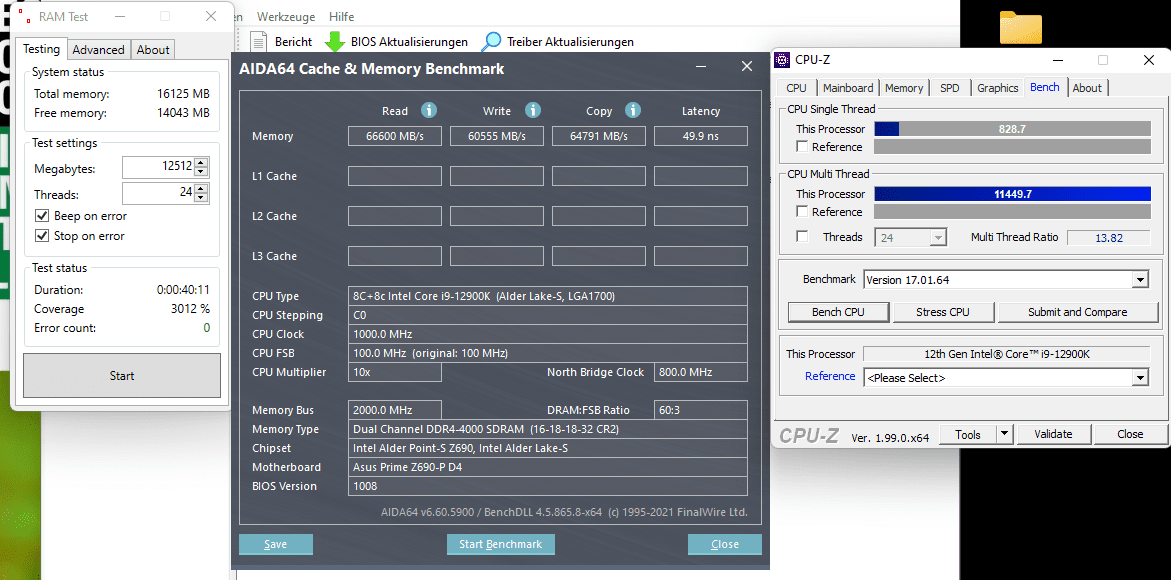
Task: Open the About tab in CPU-Z
Action: pyautogui.click(x=1087, y=88)
